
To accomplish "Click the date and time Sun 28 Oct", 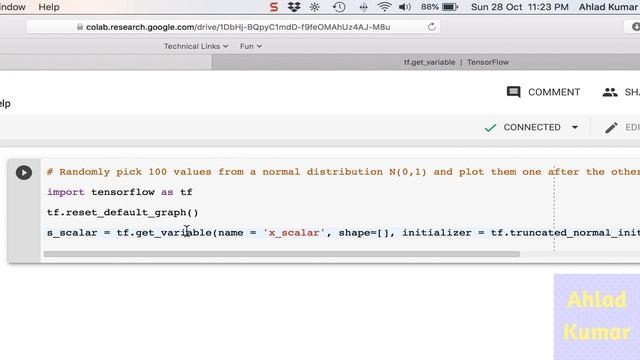I will (520, 7).
